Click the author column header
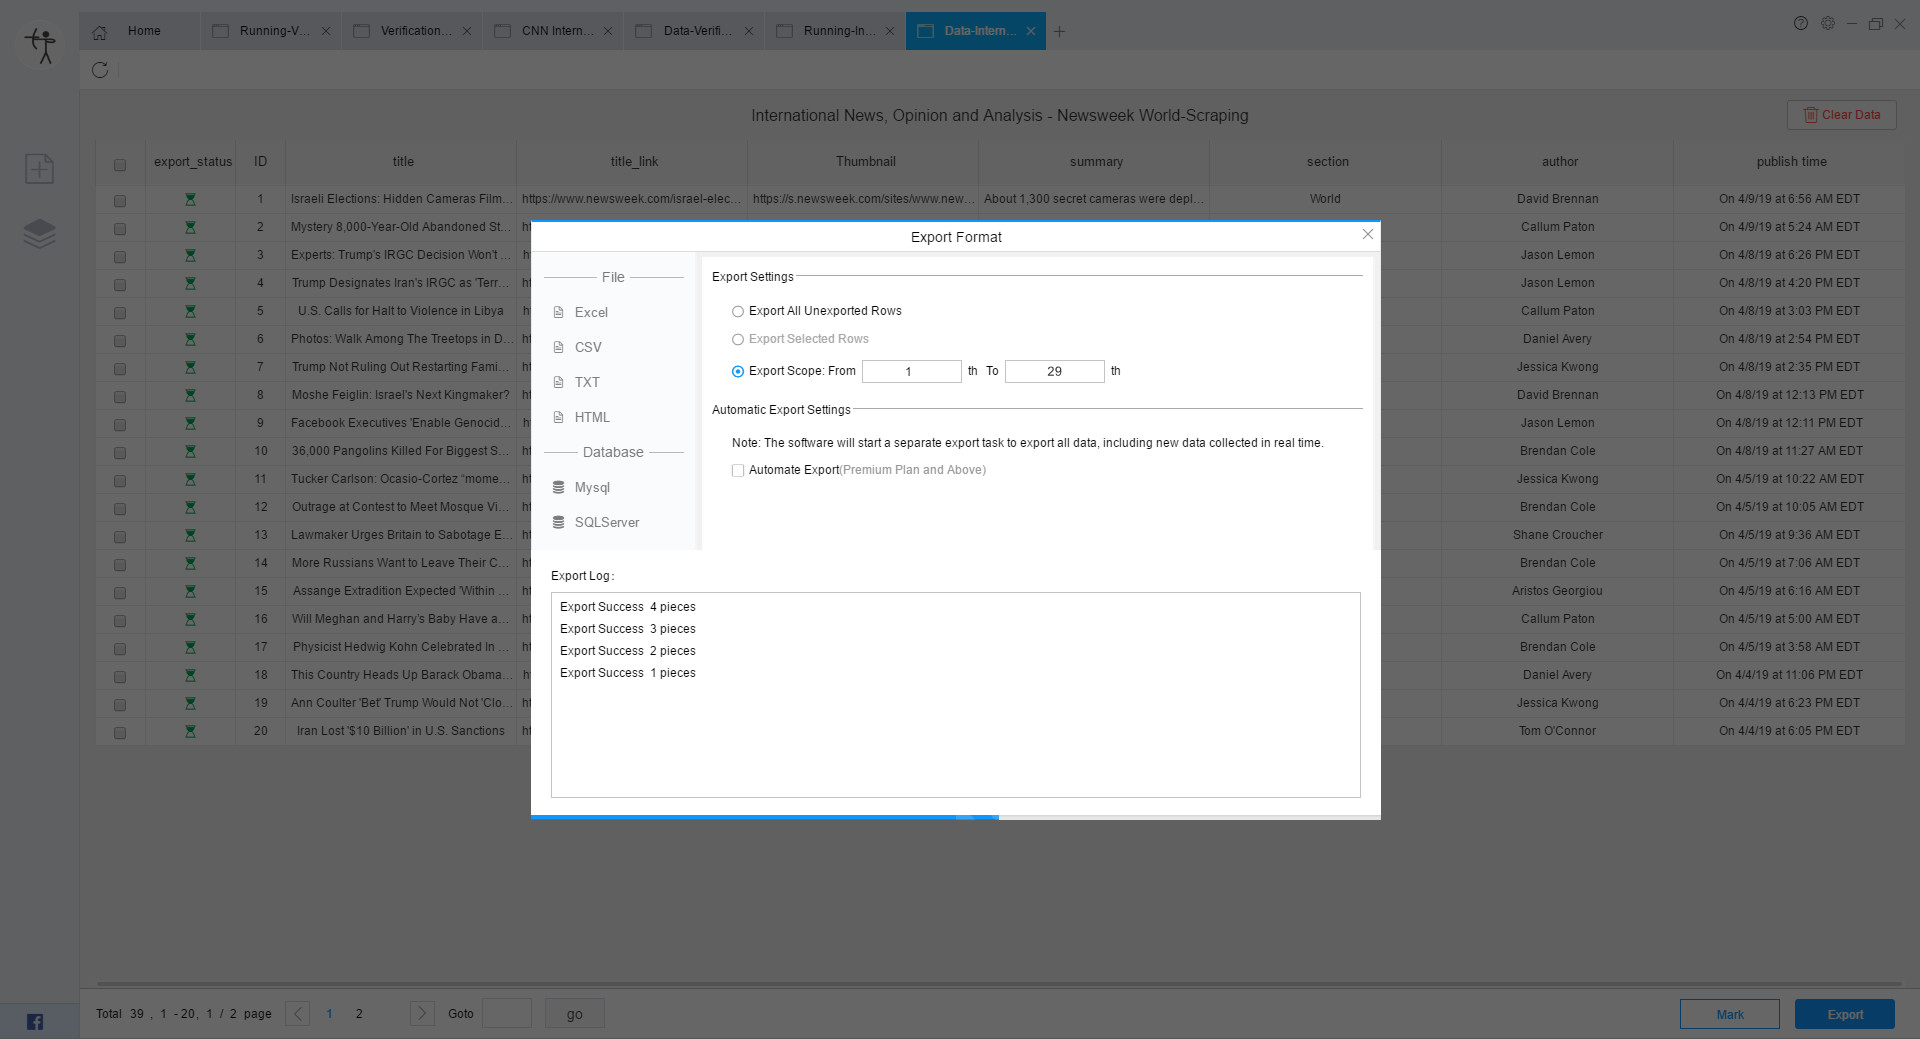 [1559, 162]
